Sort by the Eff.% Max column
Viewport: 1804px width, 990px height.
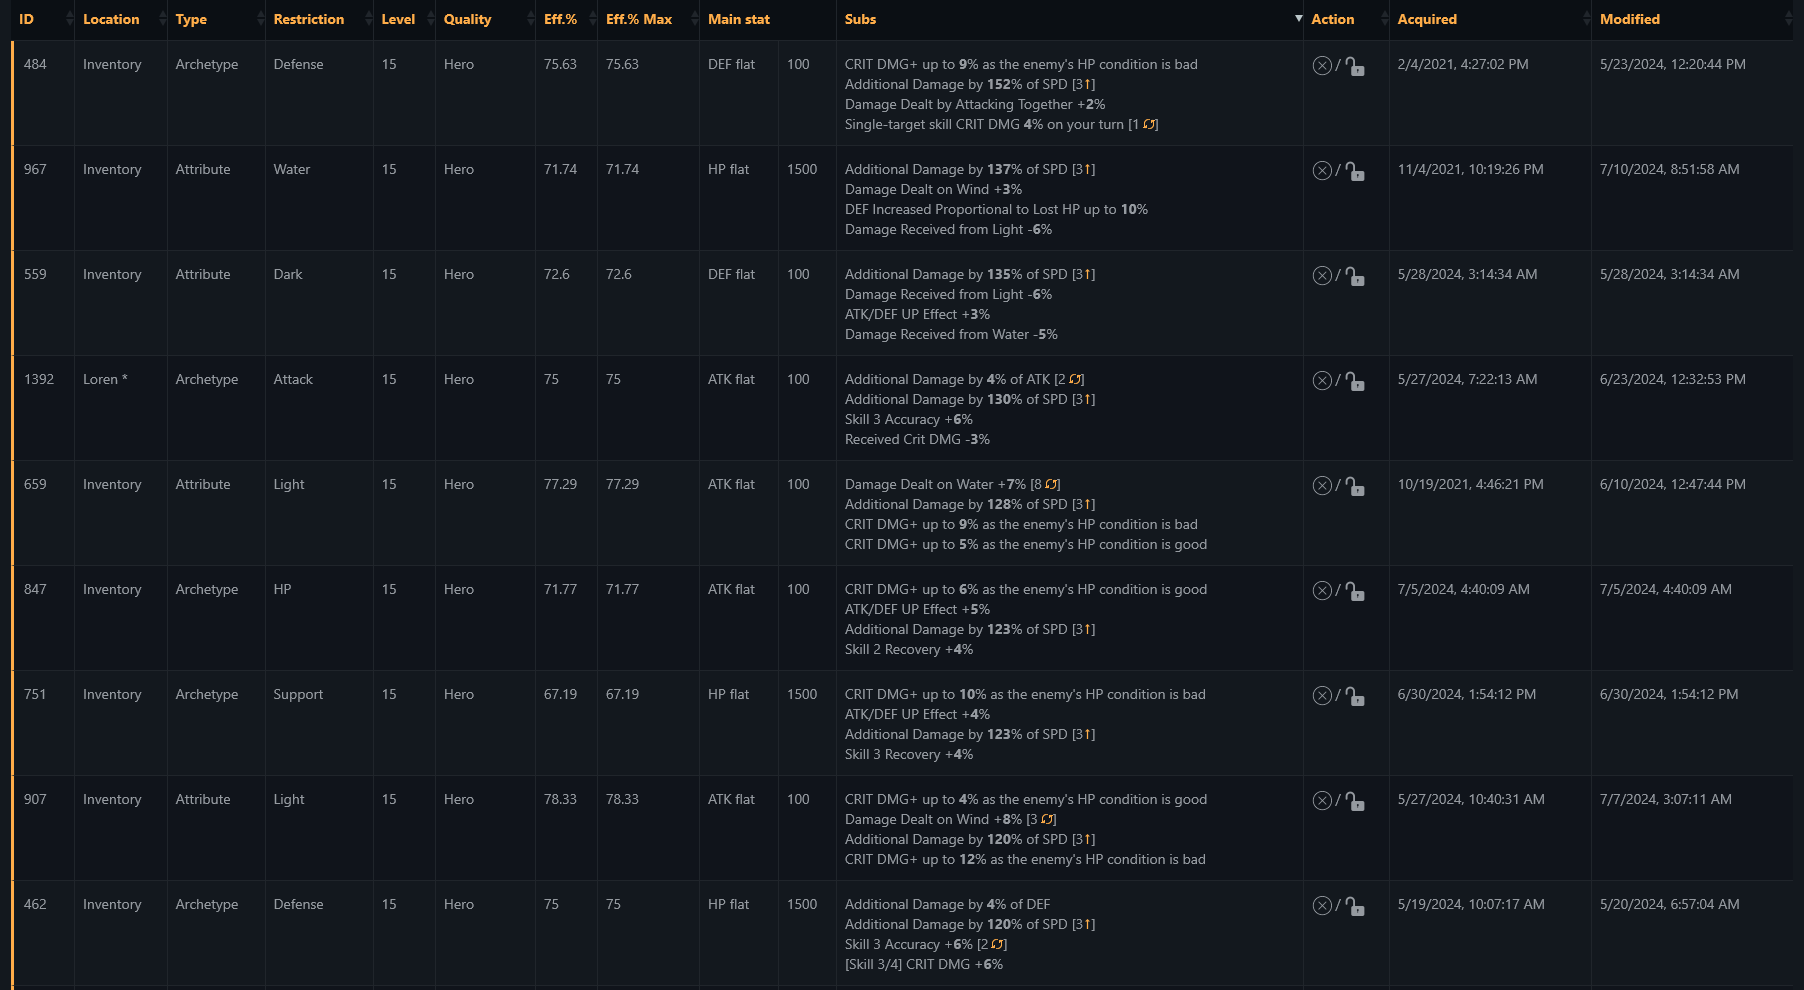(639, 19)
